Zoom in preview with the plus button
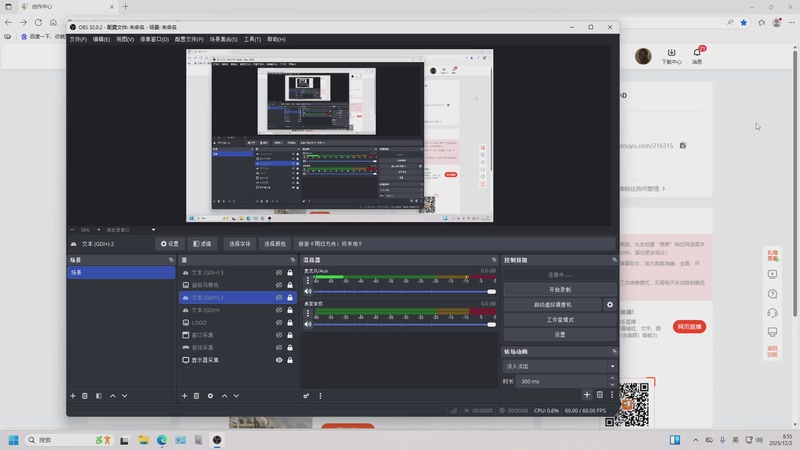The width and height of the screenshot is (800, 450). coord(98,230)
